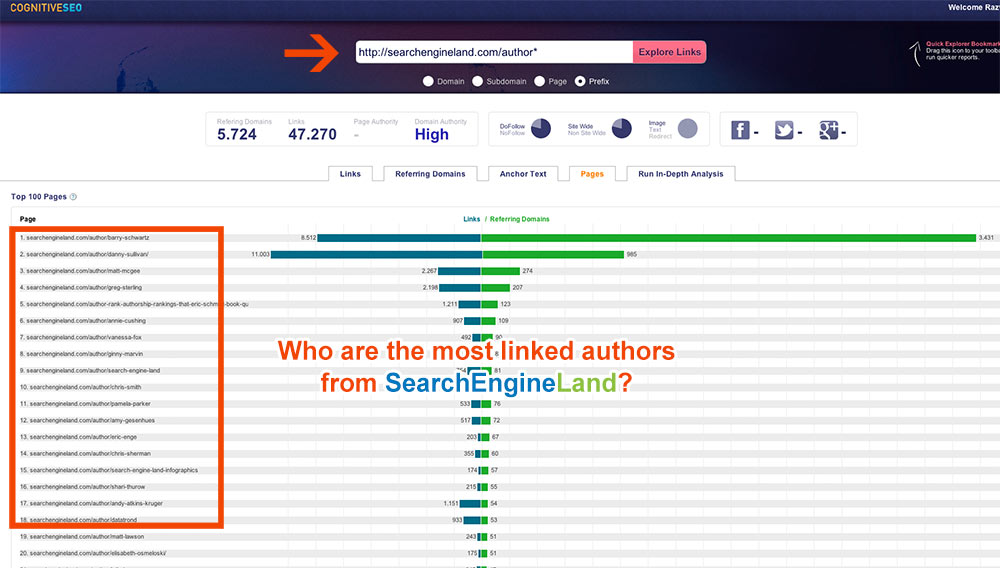
Task: Click barry-schwartz's green 3.431 referring domains bar
Action: [x=729, y=237]
